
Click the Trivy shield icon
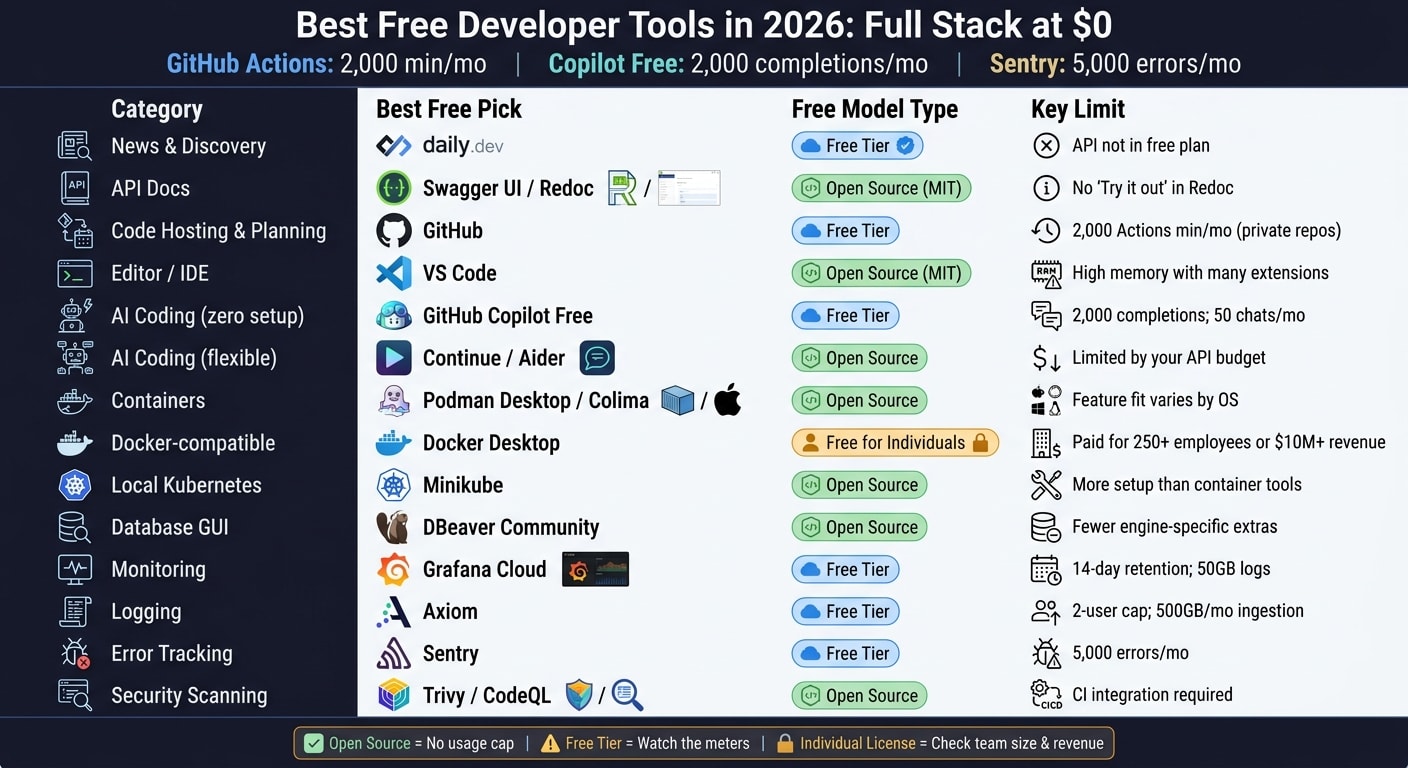point(579,695)
